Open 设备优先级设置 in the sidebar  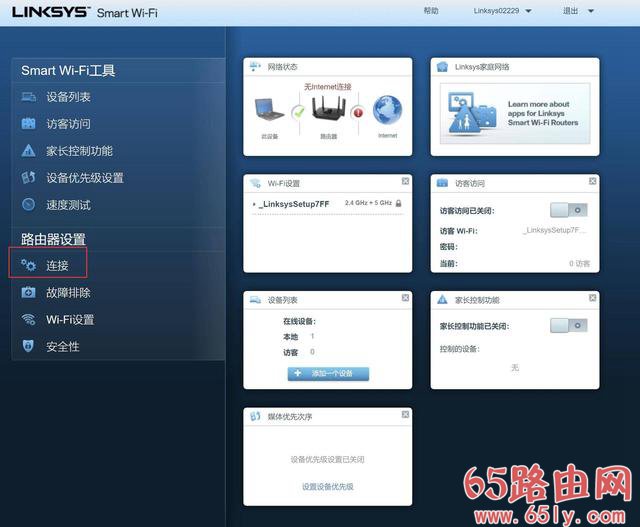click(85, 178)
